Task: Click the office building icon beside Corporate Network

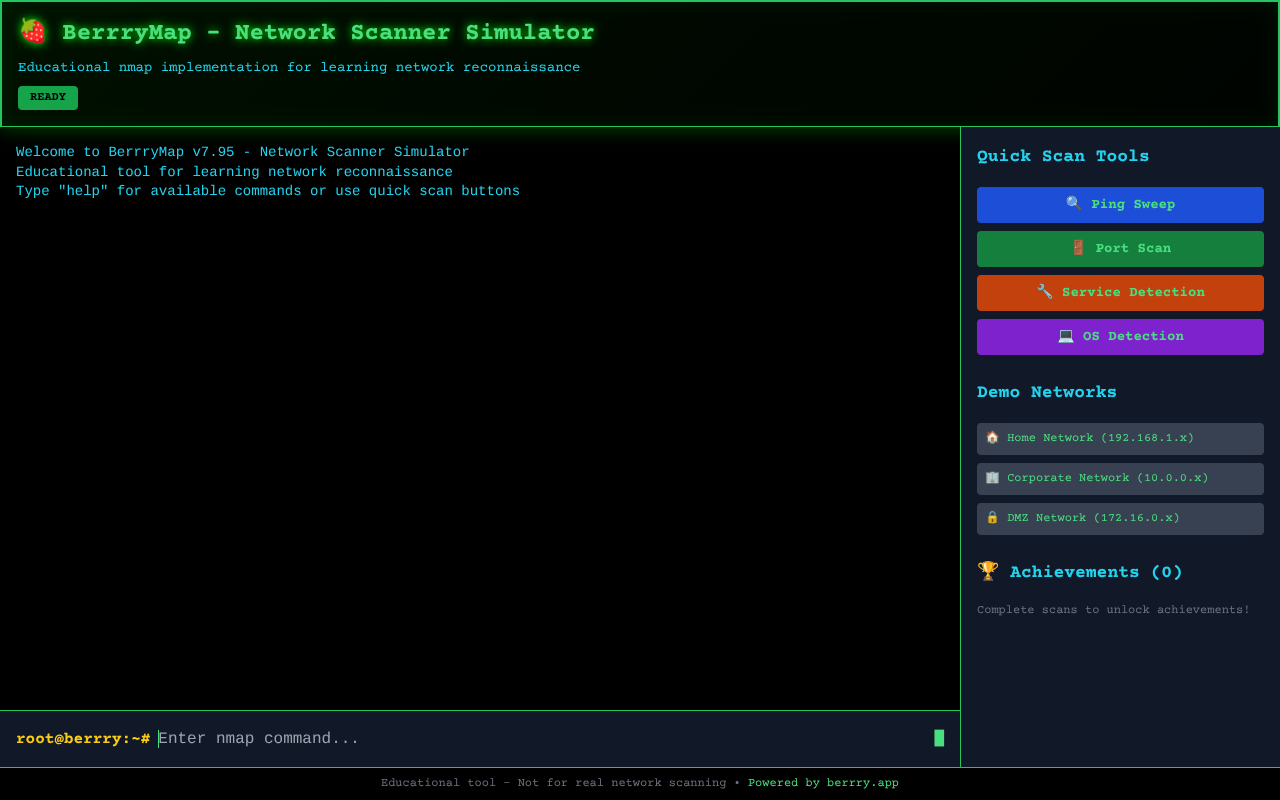Action: (992, 477)
